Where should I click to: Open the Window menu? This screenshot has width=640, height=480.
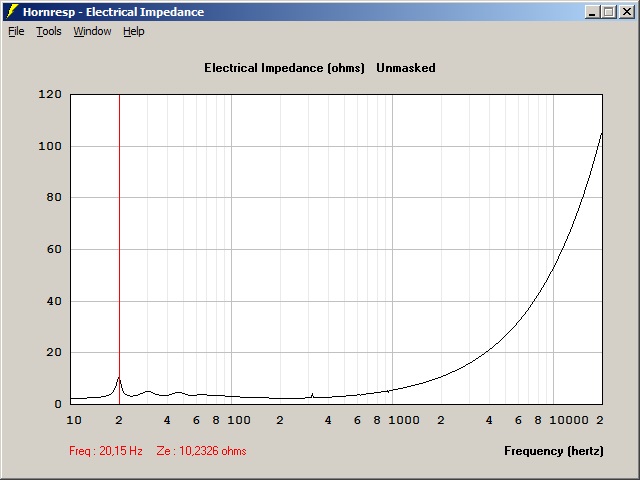92,31
